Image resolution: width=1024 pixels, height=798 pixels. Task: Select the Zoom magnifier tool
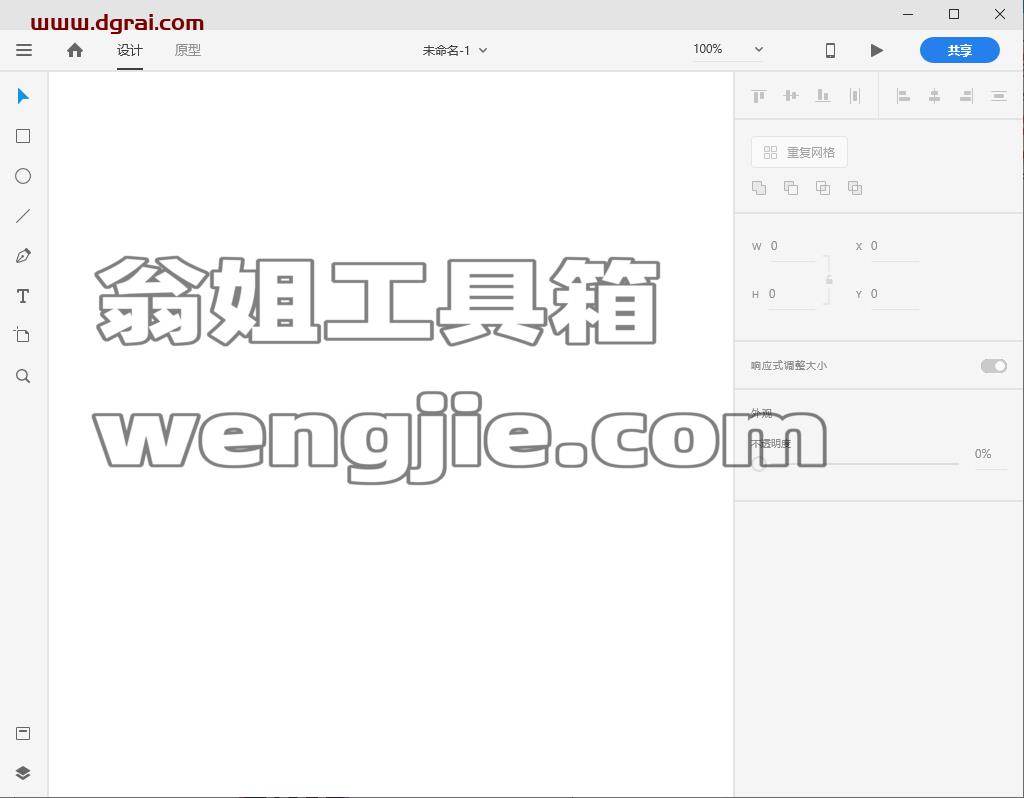[x=23, y=376]
